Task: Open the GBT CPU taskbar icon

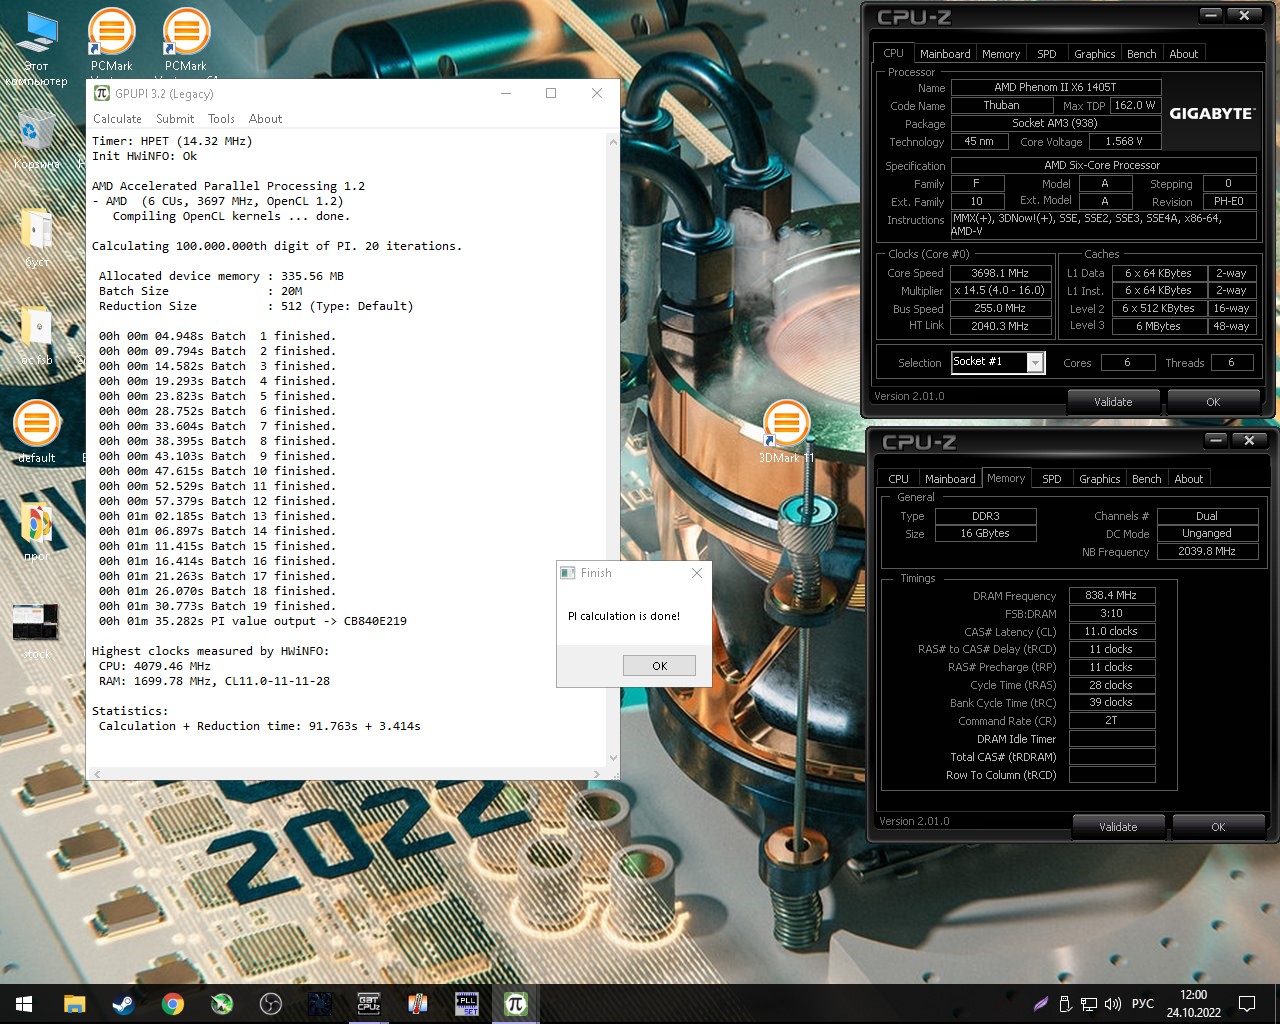Action: [368, 1004]
